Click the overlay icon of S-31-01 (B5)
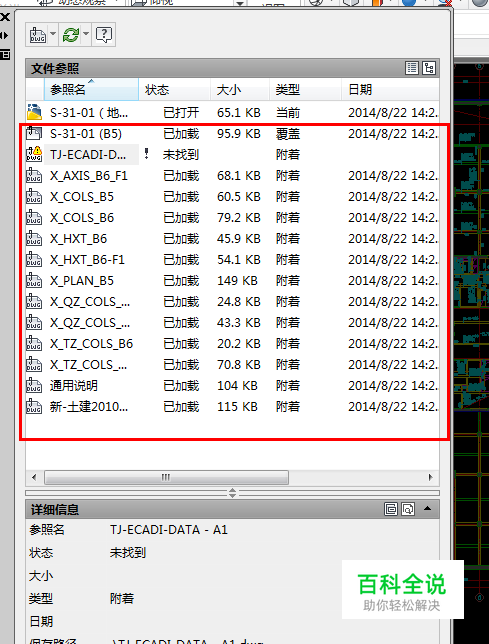The image size is (489, 644). 34,133
